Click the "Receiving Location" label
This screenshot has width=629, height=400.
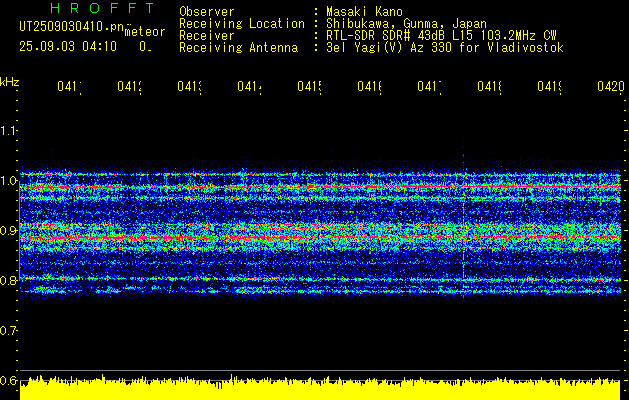(x=242, y=24)
